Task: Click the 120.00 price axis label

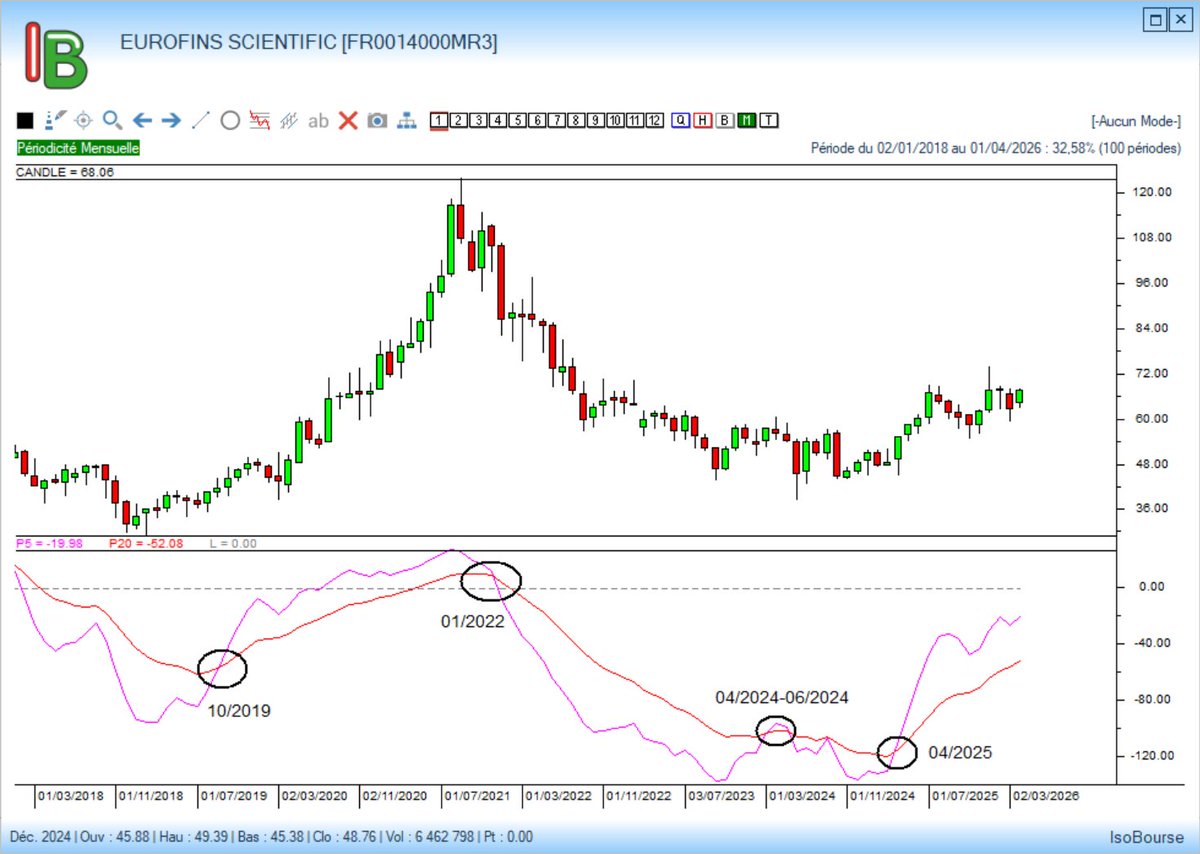Action: click(1153, 192)
